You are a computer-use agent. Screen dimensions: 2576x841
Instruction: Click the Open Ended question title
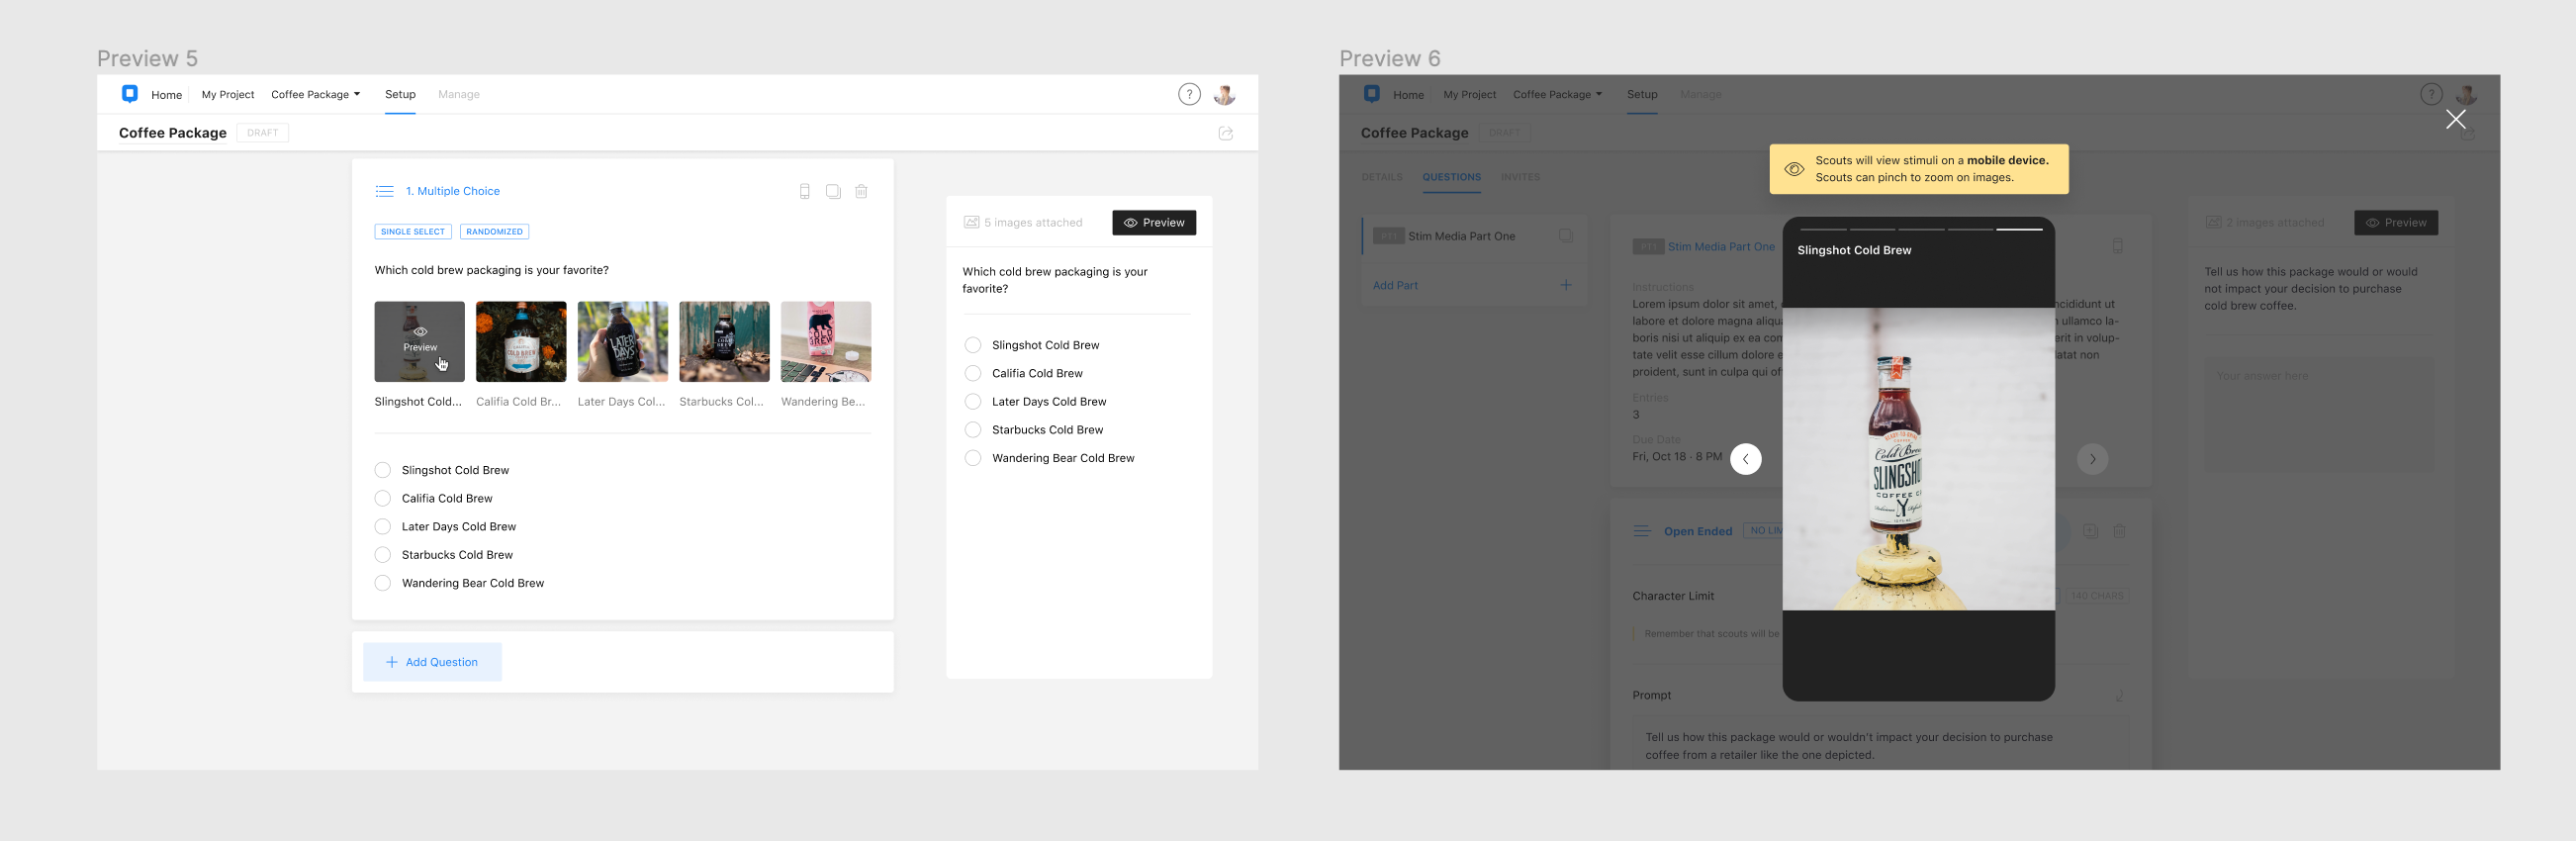point(1698,531)
